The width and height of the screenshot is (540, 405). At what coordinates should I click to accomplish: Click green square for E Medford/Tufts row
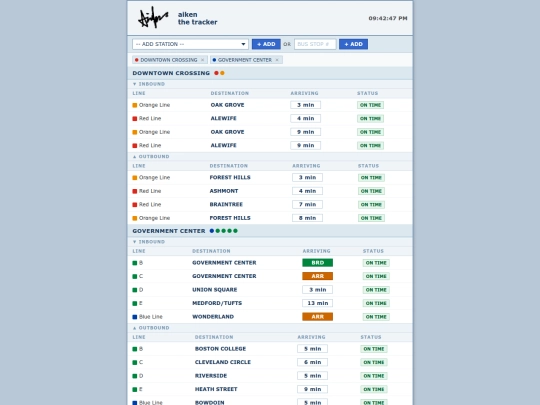coord(135,303)
